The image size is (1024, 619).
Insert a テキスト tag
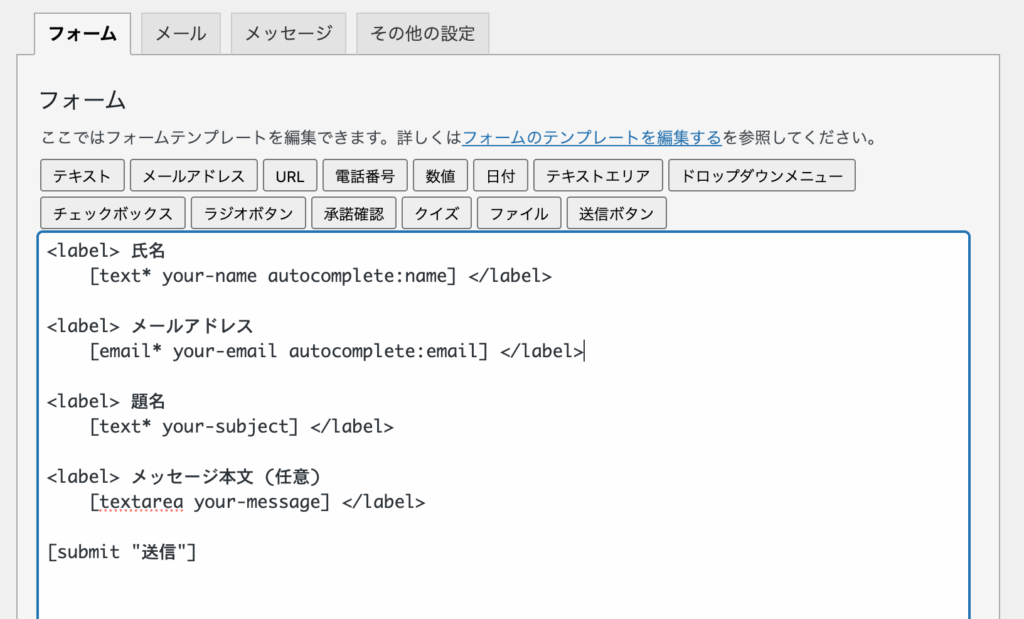point(83,176)
